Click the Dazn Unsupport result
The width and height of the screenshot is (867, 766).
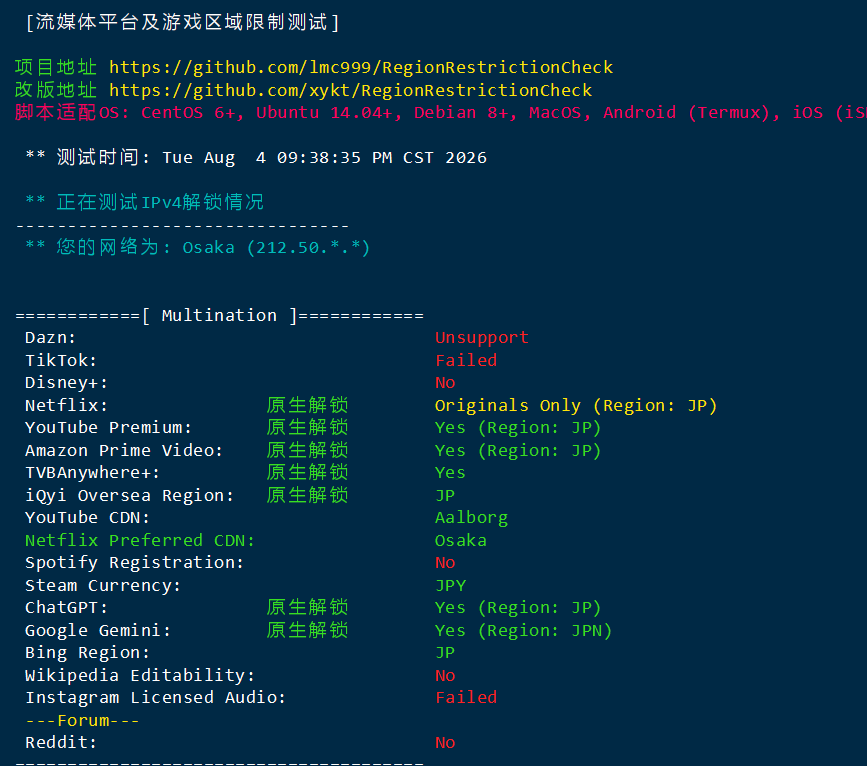click(482, 337)
